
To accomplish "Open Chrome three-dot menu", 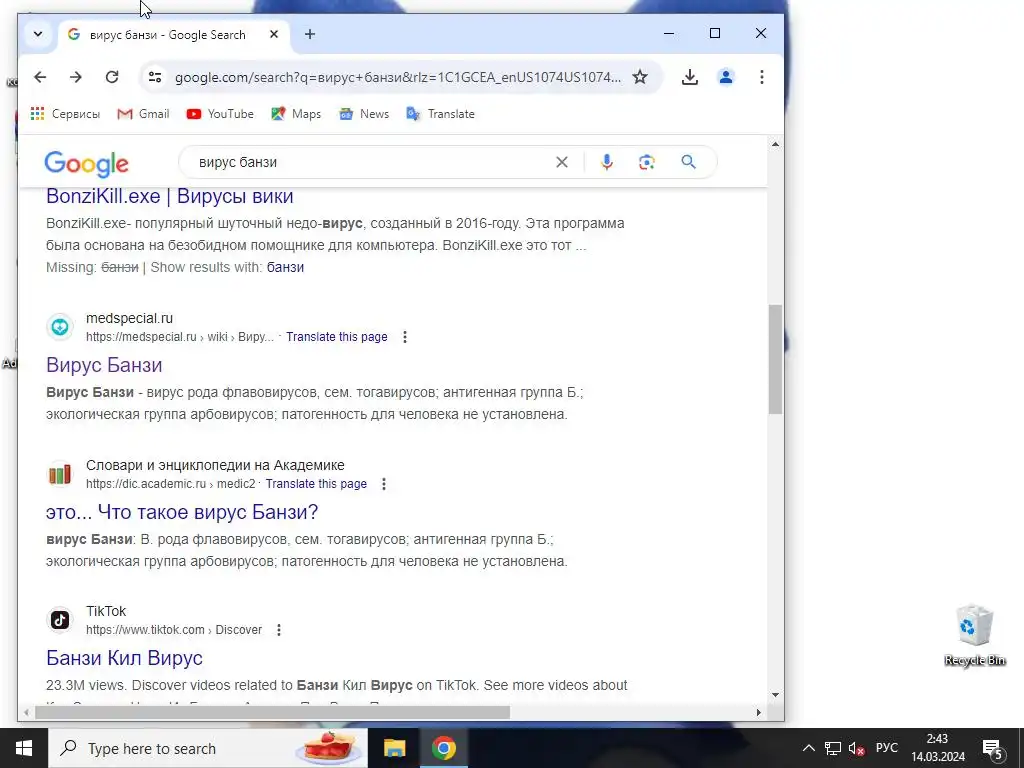I will click(x=761, y=77).
